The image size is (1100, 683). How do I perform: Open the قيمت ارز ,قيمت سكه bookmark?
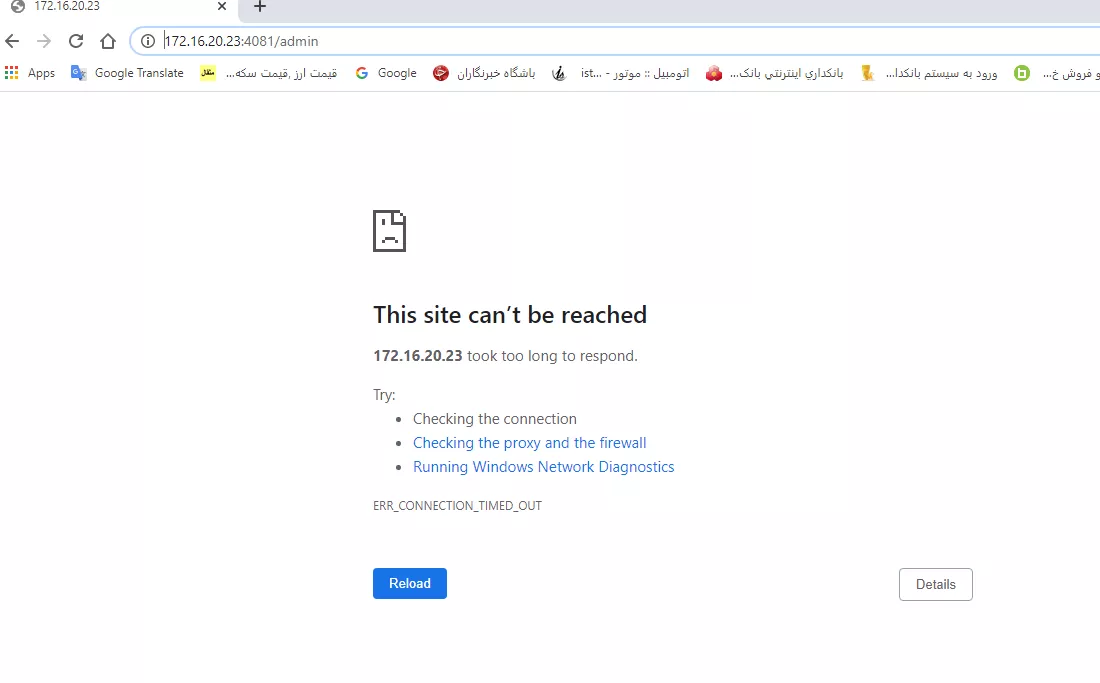(269, 73)
